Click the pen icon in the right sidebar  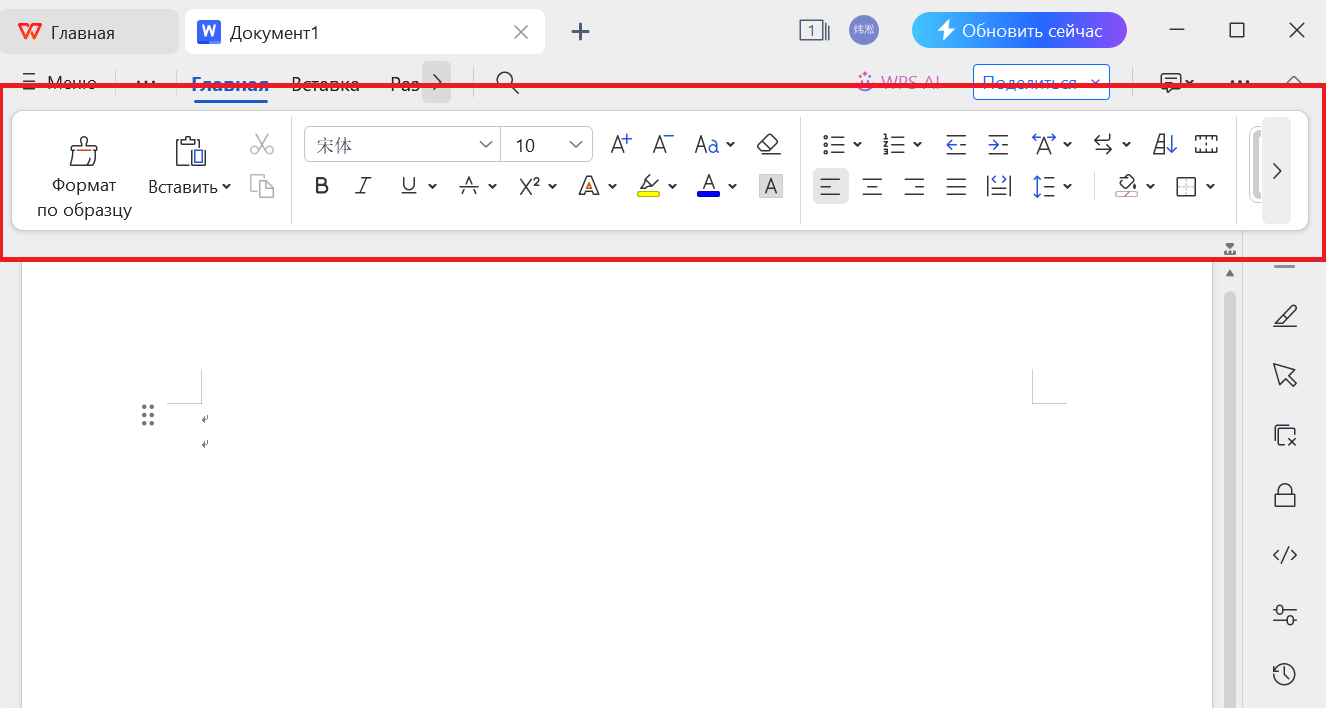tap(1285, 316)
